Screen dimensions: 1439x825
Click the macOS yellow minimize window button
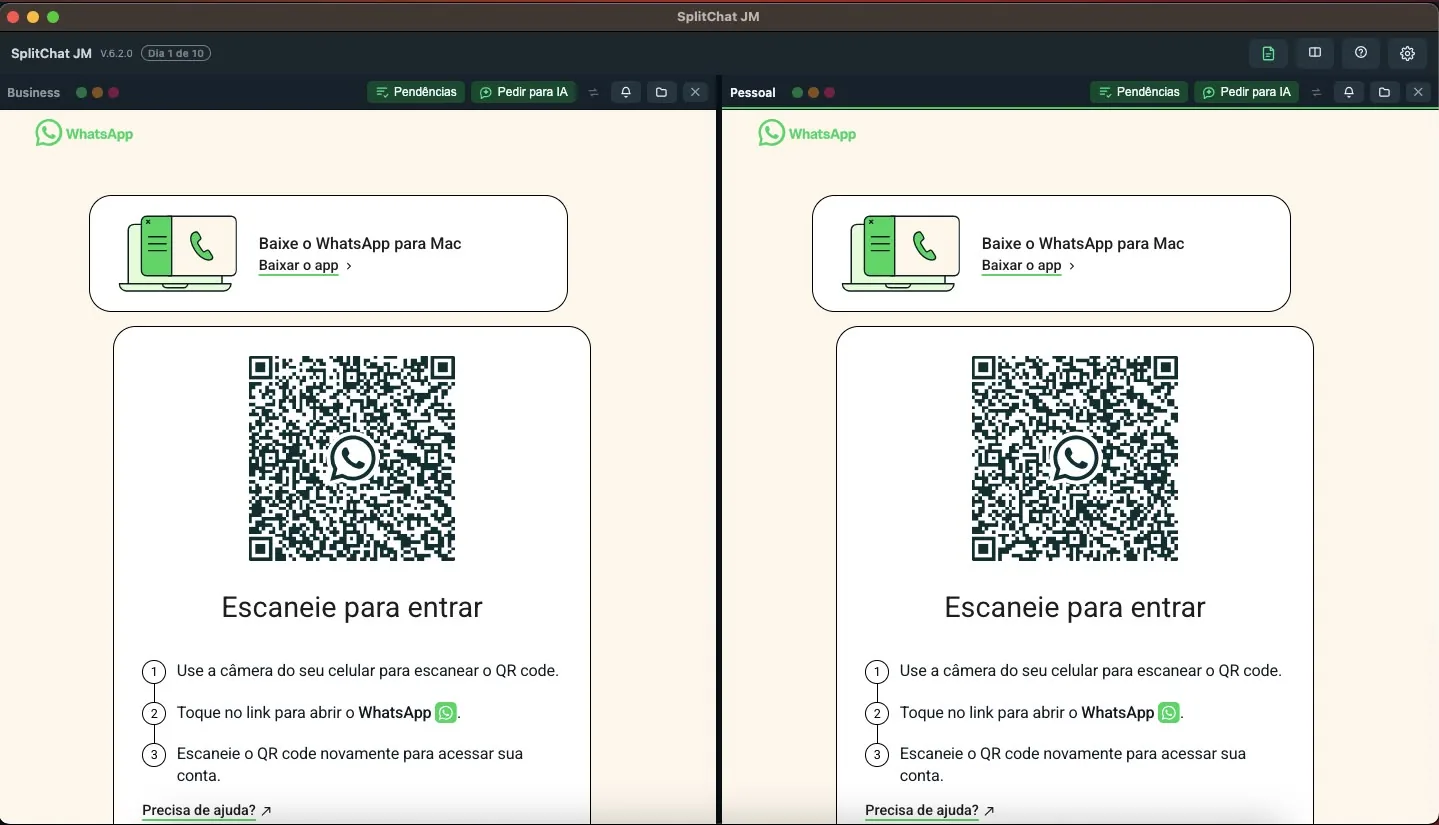pos(33,17)
